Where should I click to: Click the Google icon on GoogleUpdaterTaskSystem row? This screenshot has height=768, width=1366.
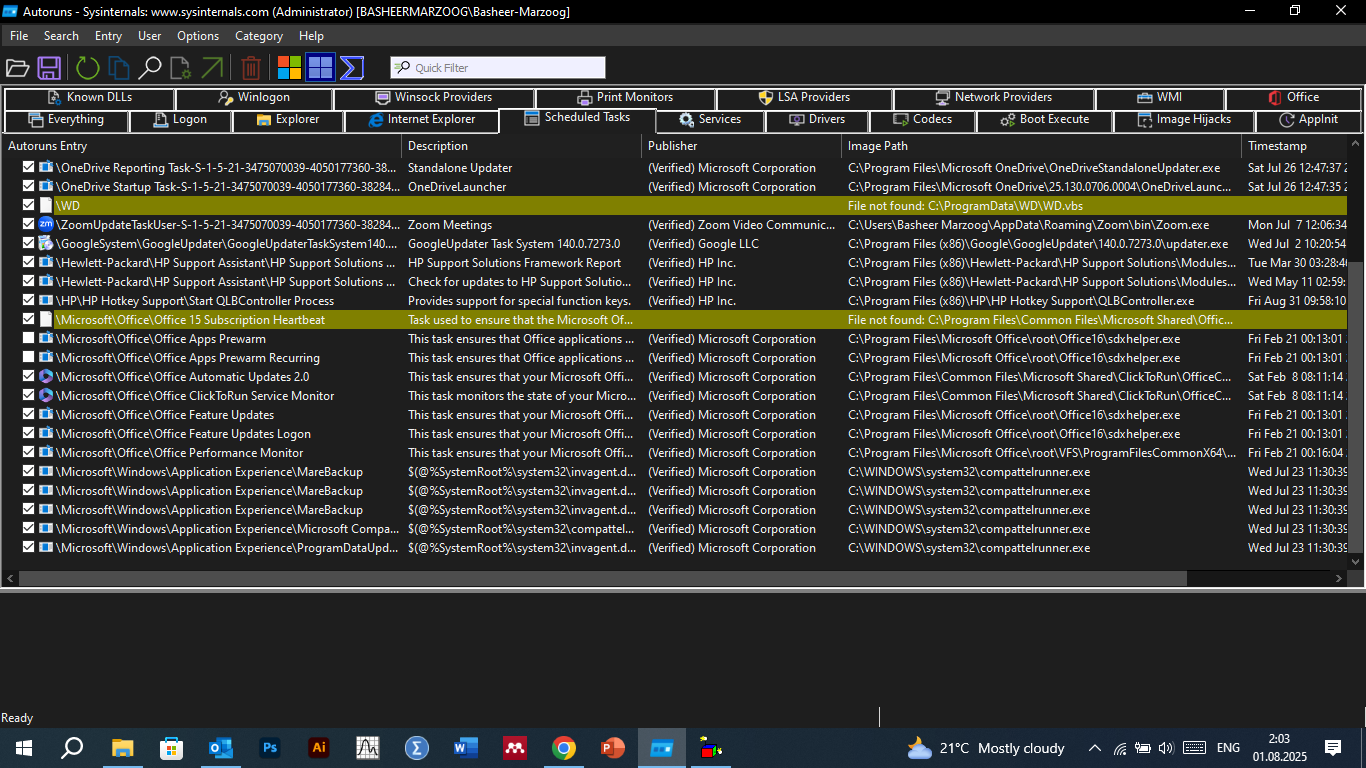[x=46, y=244]
